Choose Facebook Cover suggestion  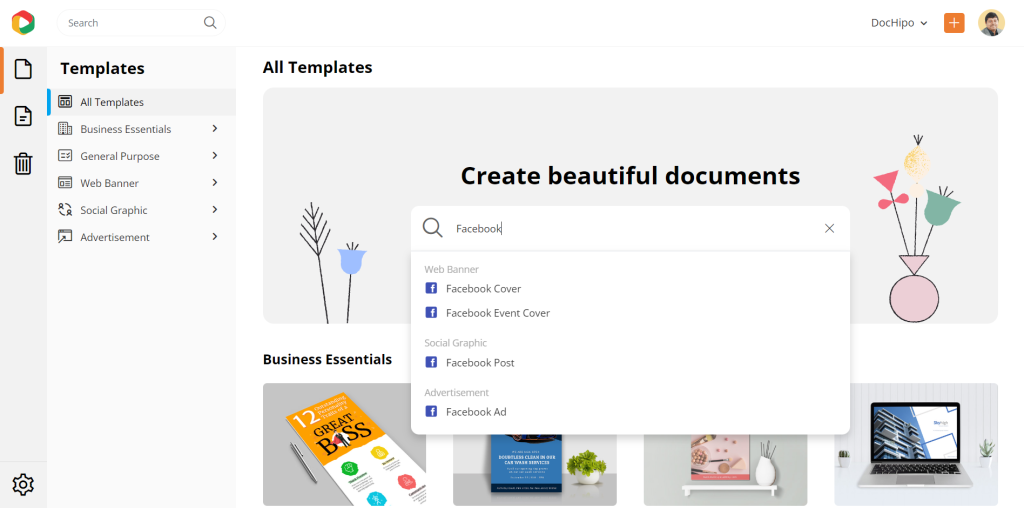[x=483, y=289]
